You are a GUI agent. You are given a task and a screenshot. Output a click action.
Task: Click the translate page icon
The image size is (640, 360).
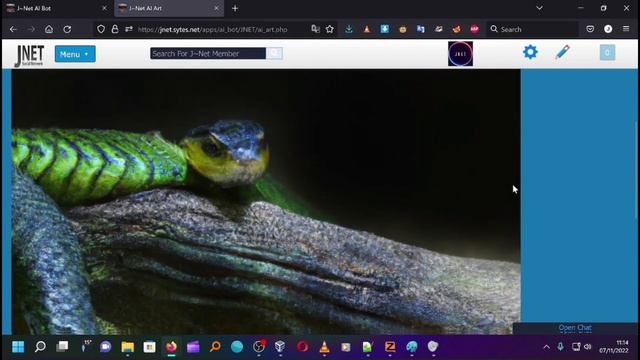[316, 29]
